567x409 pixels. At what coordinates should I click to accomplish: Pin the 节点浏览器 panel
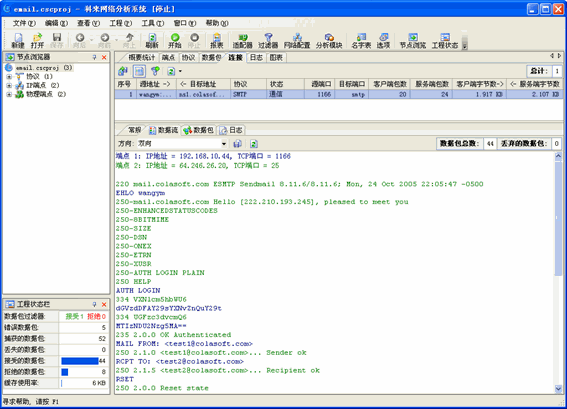[94, 57]
